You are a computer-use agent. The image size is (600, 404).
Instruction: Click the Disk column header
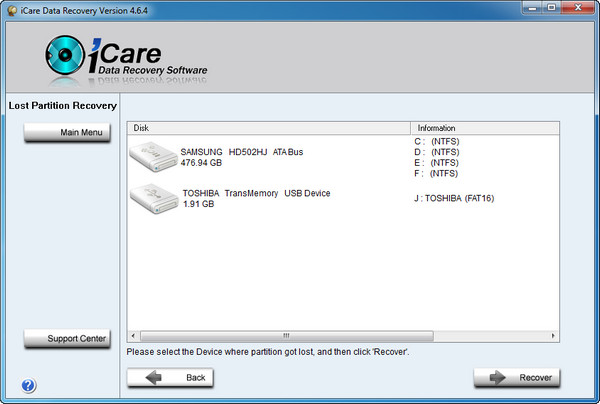[x=270, y=128]
